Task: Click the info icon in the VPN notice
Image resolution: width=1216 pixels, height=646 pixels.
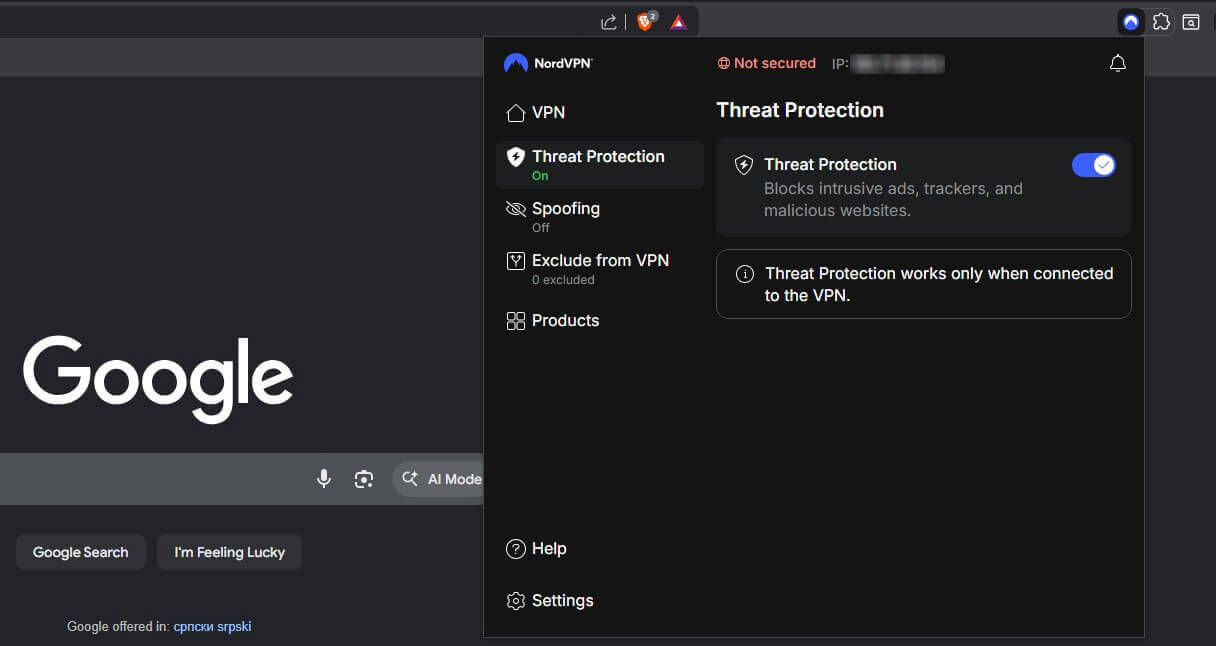Action: [x=744, y=274]
